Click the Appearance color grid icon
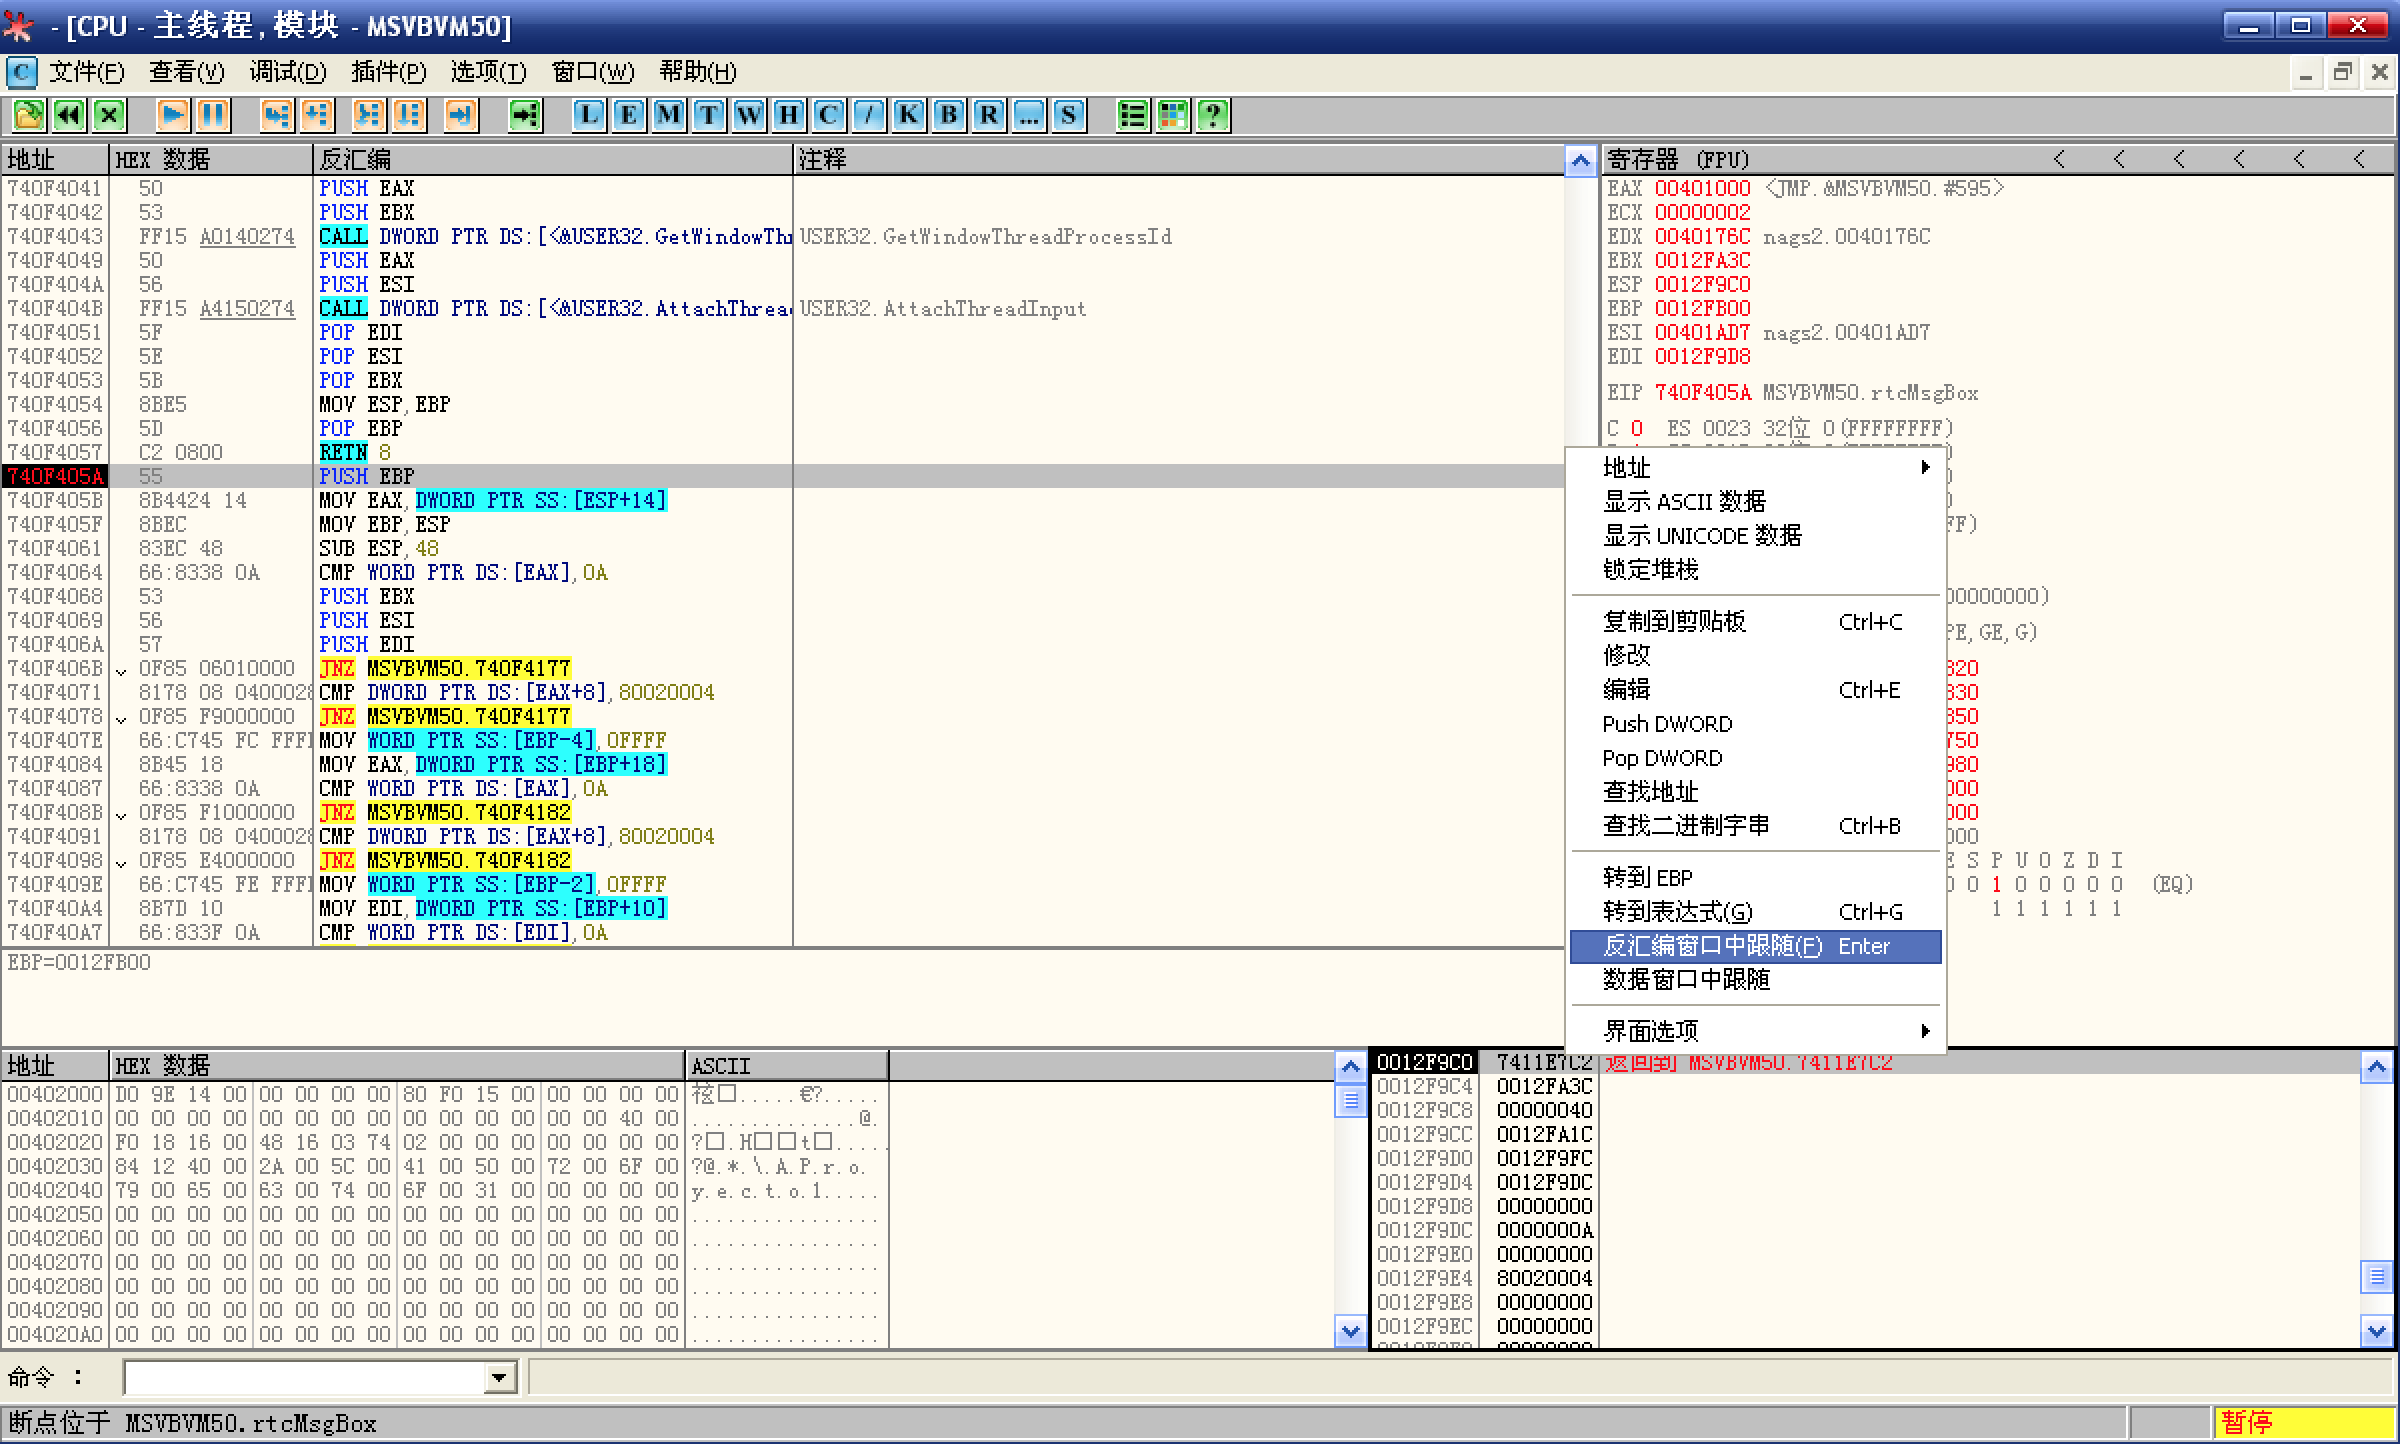 point(1172,115)
